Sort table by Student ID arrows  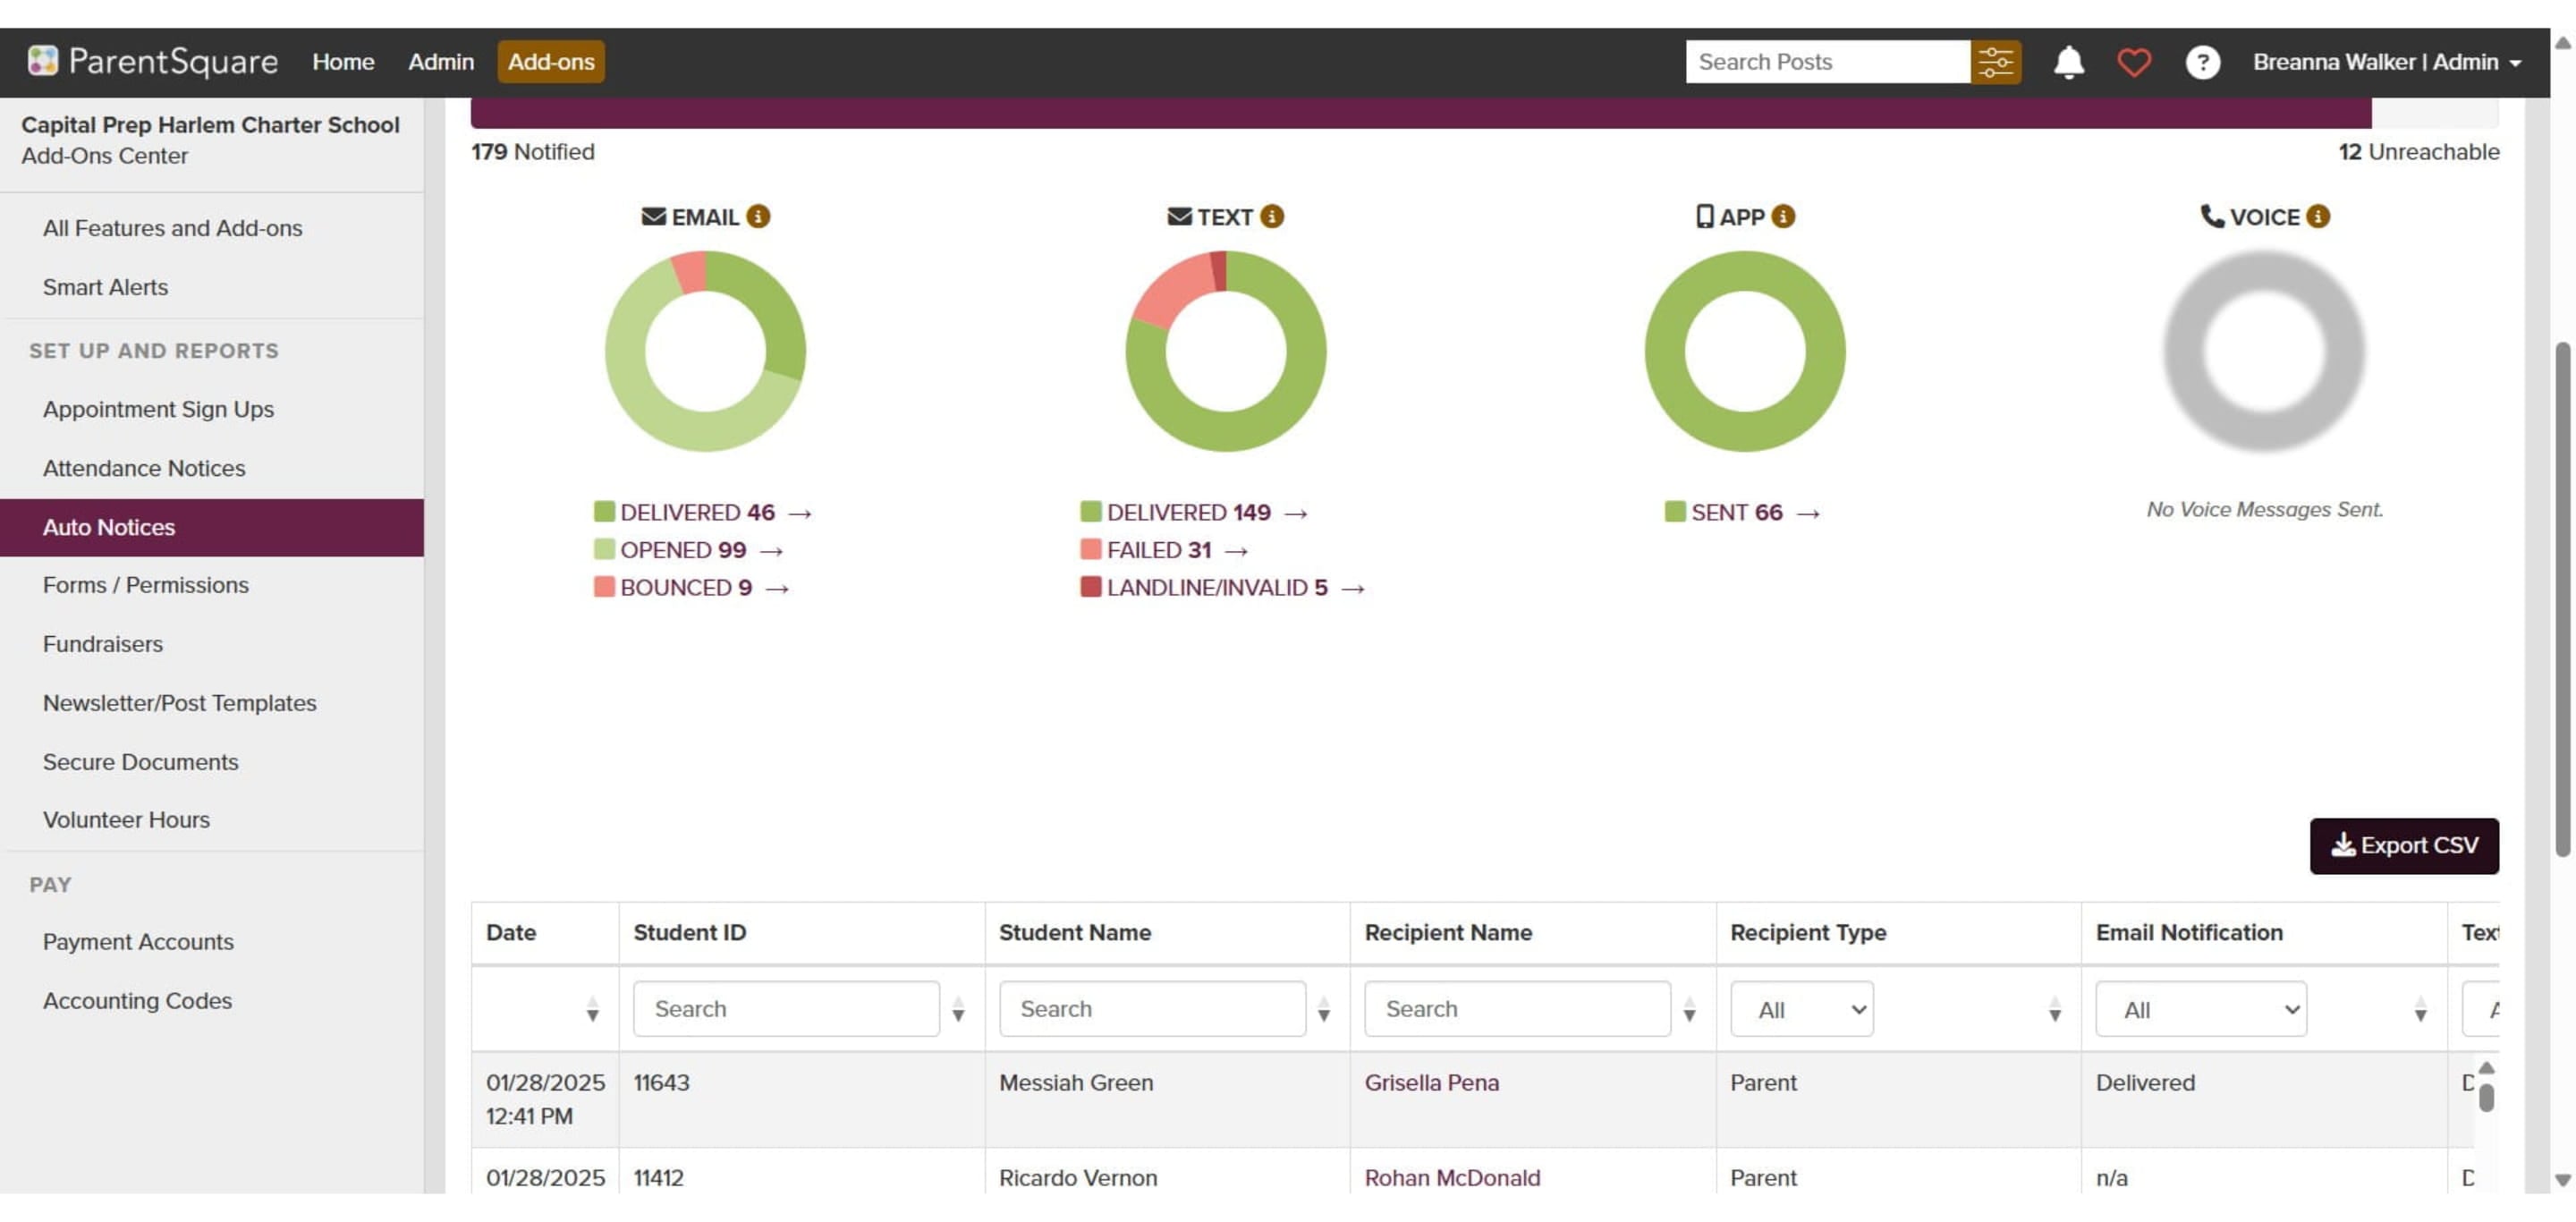(x=957, y=1009)
